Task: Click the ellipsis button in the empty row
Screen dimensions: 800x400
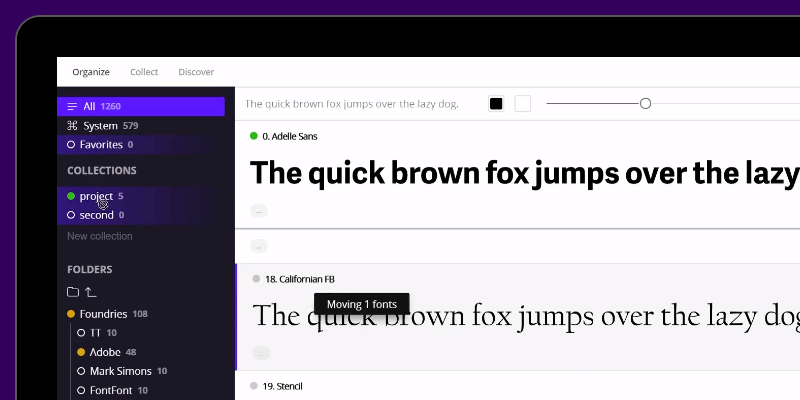Action: point(259,246)
